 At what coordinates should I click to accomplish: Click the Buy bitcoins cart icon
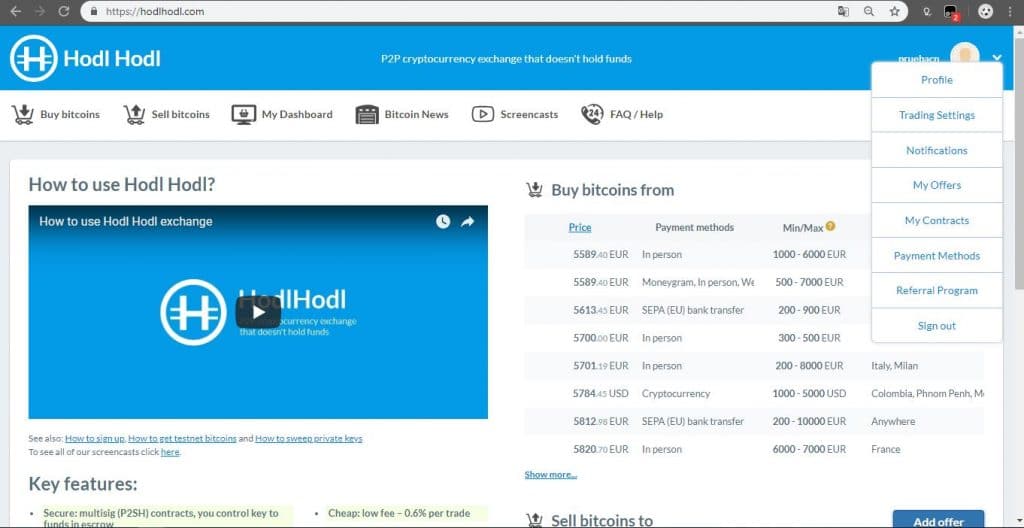tap(23, 114)
